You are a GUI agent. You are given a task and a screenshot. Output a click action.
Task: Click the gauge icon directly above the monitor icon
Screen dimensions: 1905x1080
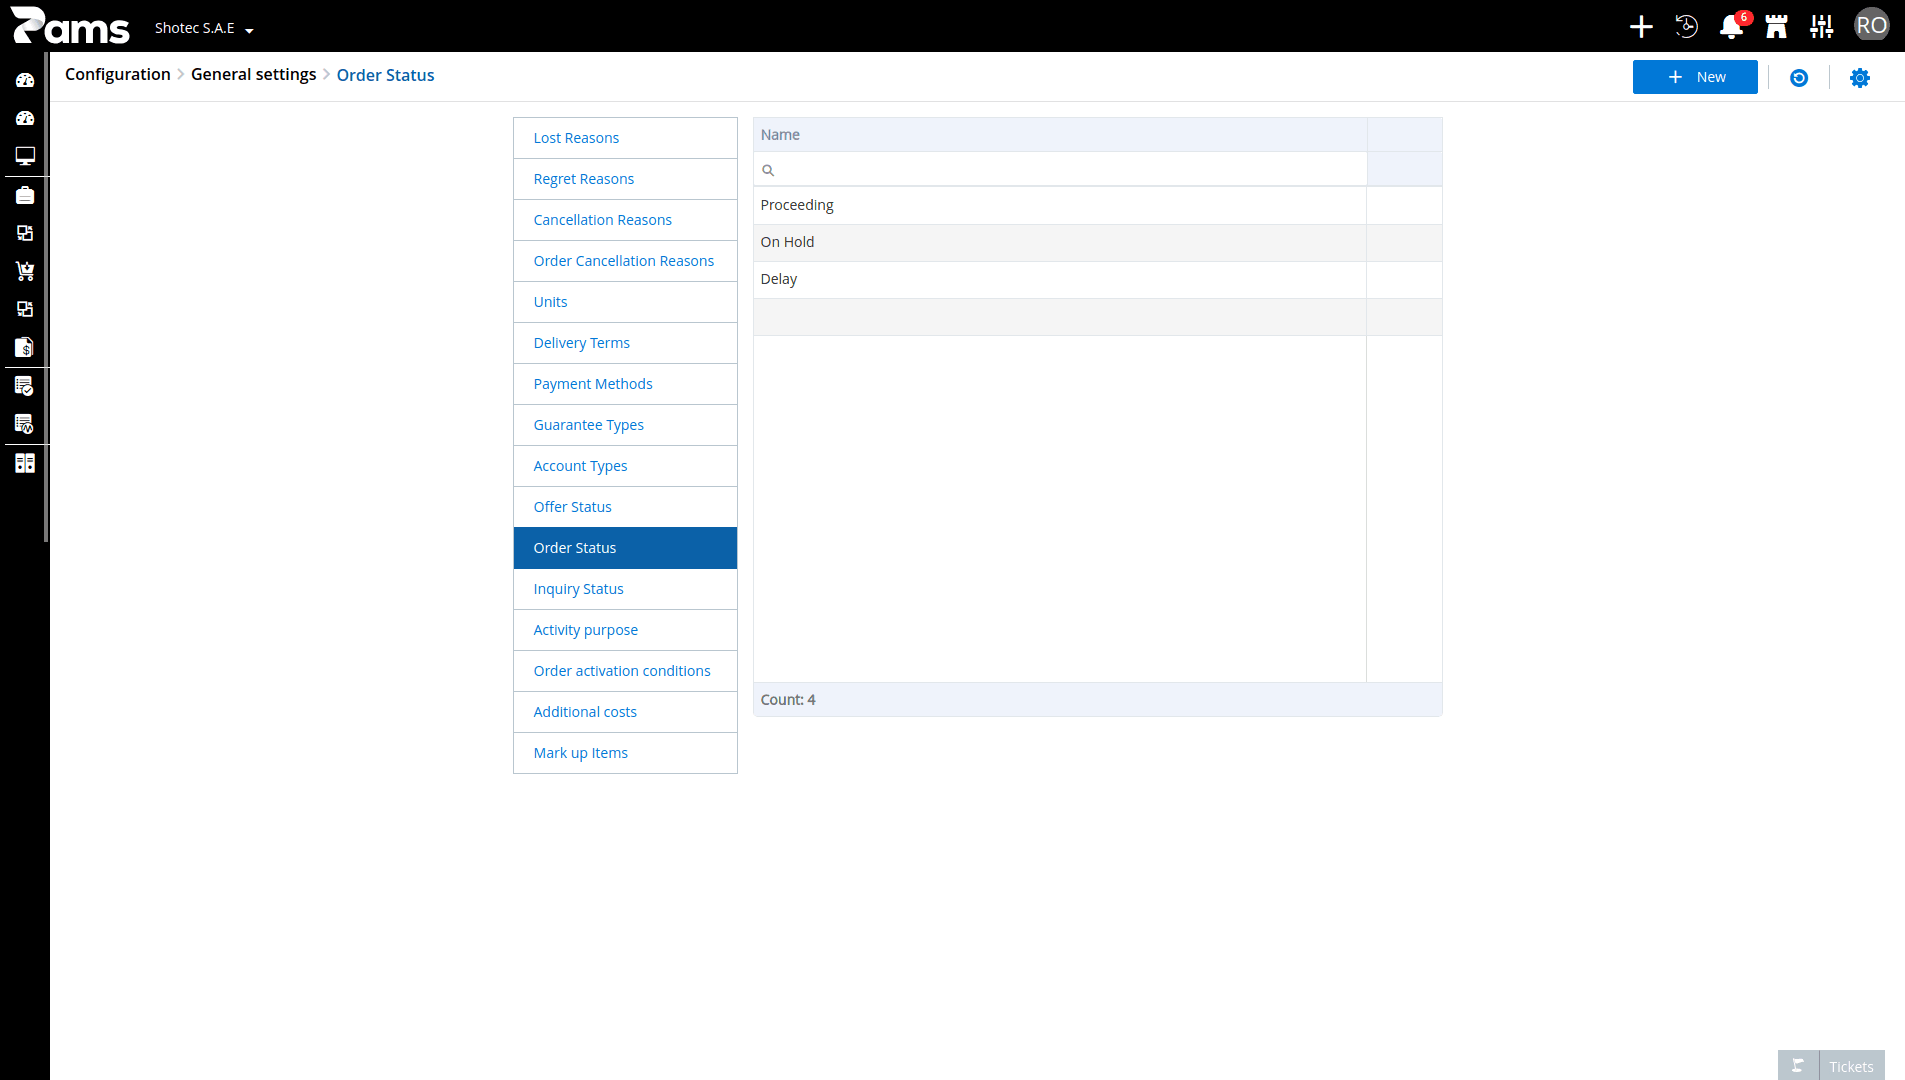coord(25,118)
